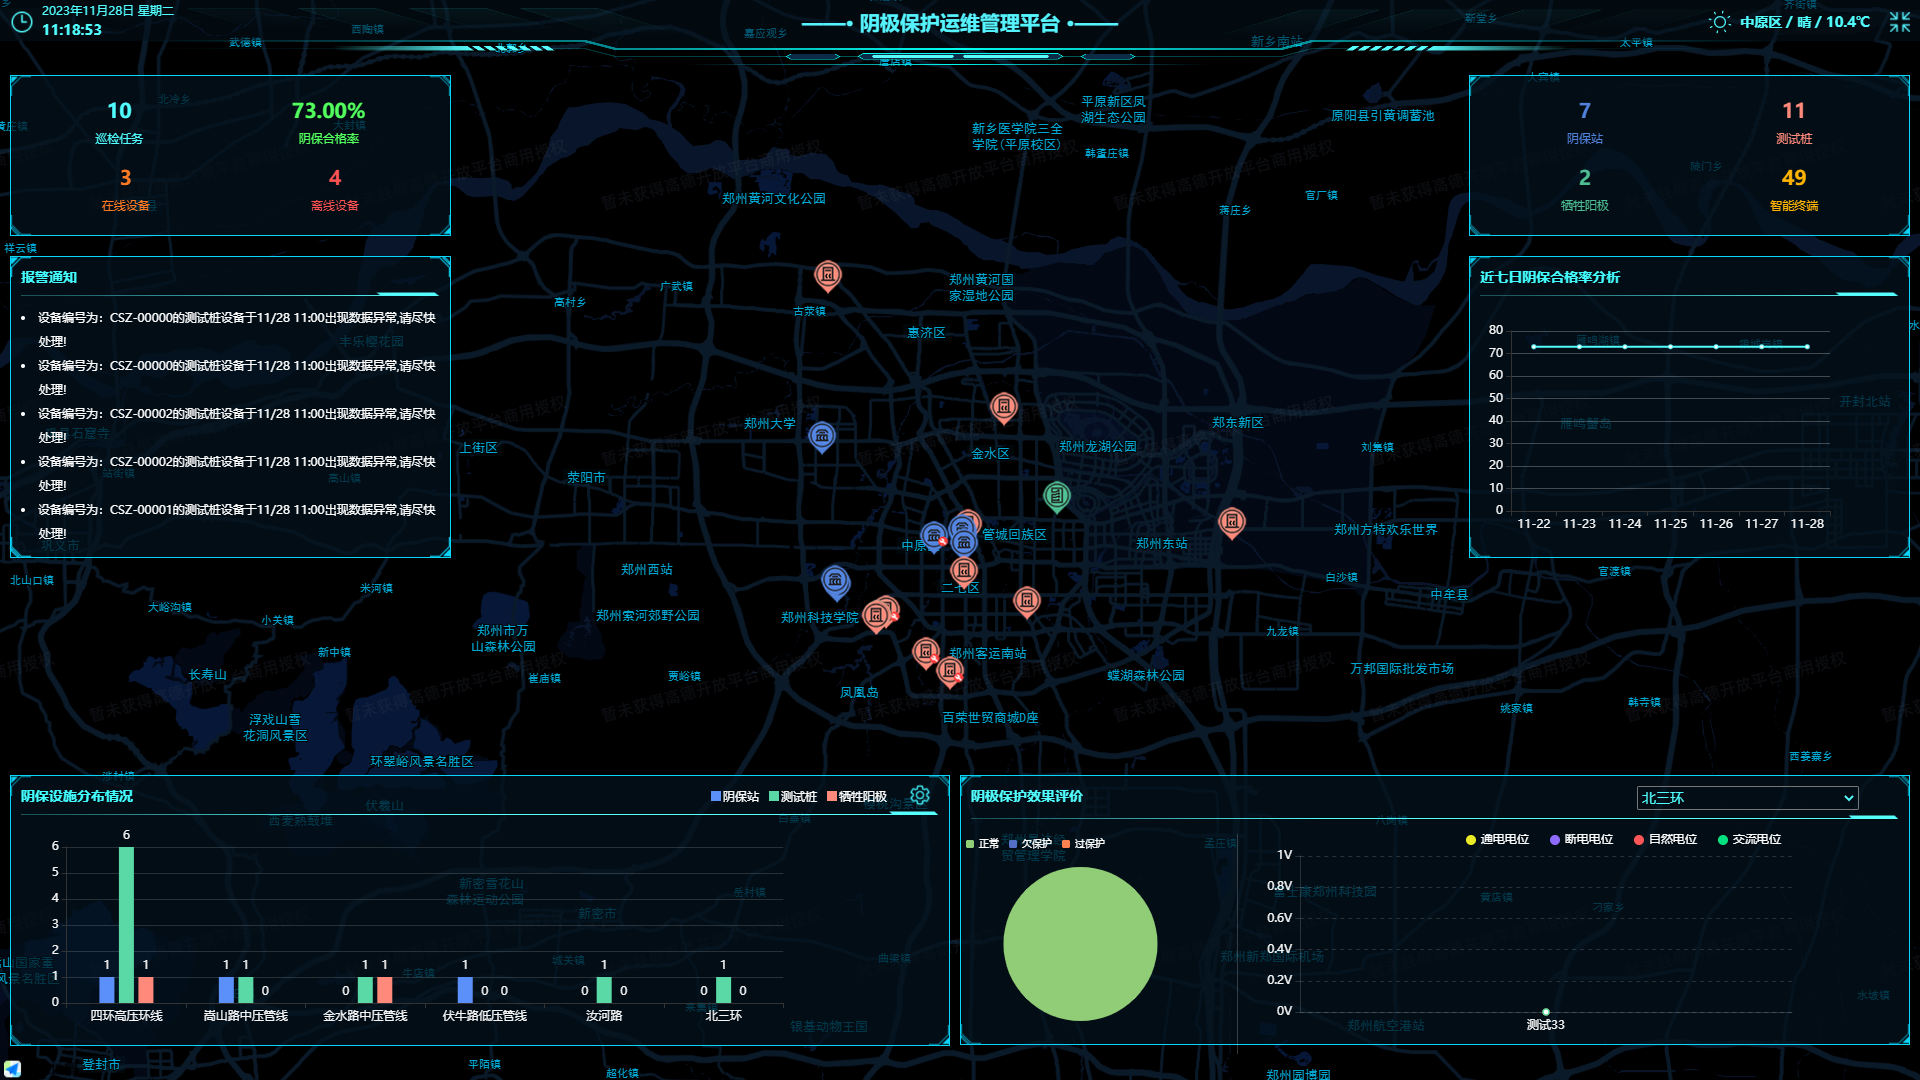
Task: Click the sun weather icon in header
Action: point(1719,22)
